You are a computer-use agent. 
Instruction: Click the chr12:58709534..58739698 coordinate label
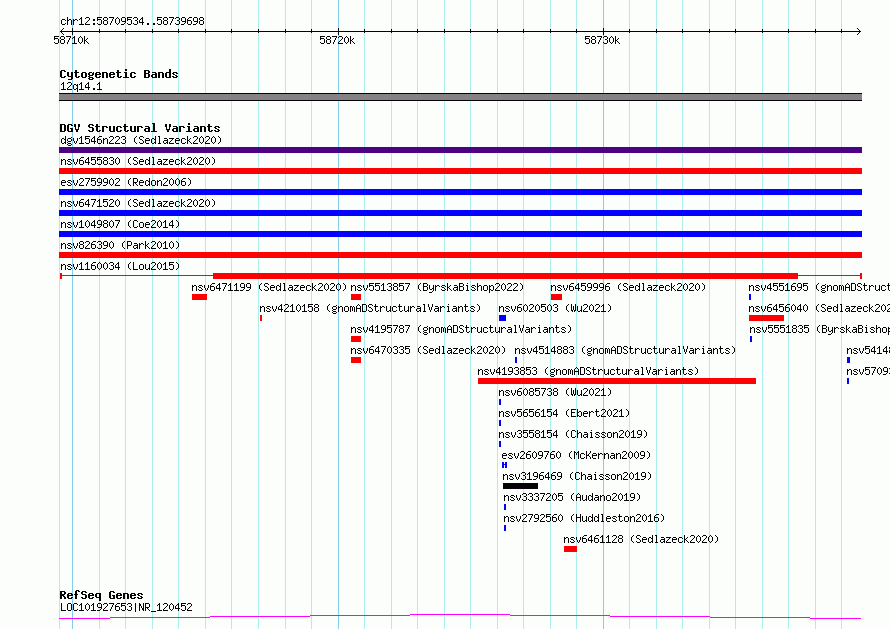point(132,21)
